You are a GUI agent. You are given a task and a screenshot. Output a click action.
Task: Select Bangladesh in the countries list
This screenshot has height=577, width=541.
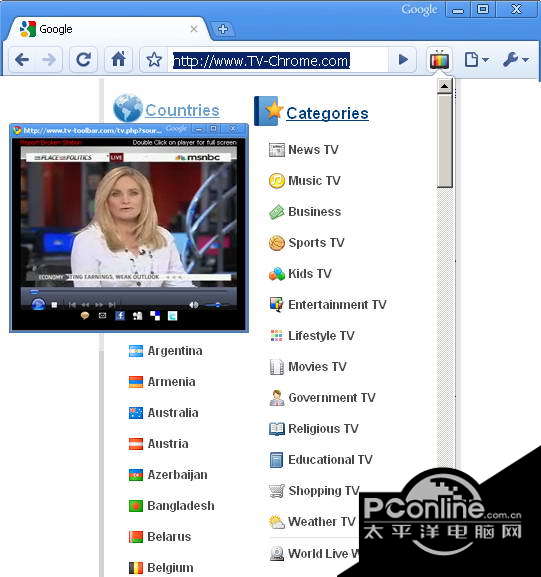point(181,506)
